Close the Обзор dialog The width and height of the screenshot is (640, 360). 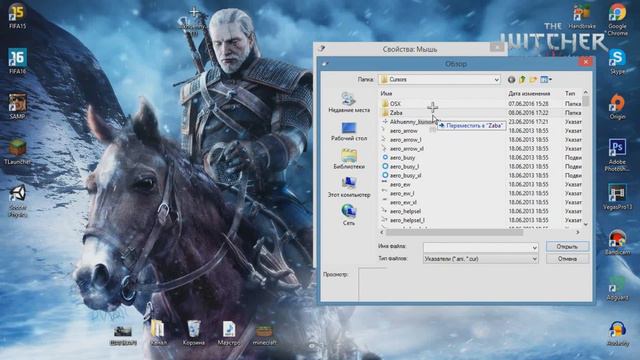pos(585,62)
